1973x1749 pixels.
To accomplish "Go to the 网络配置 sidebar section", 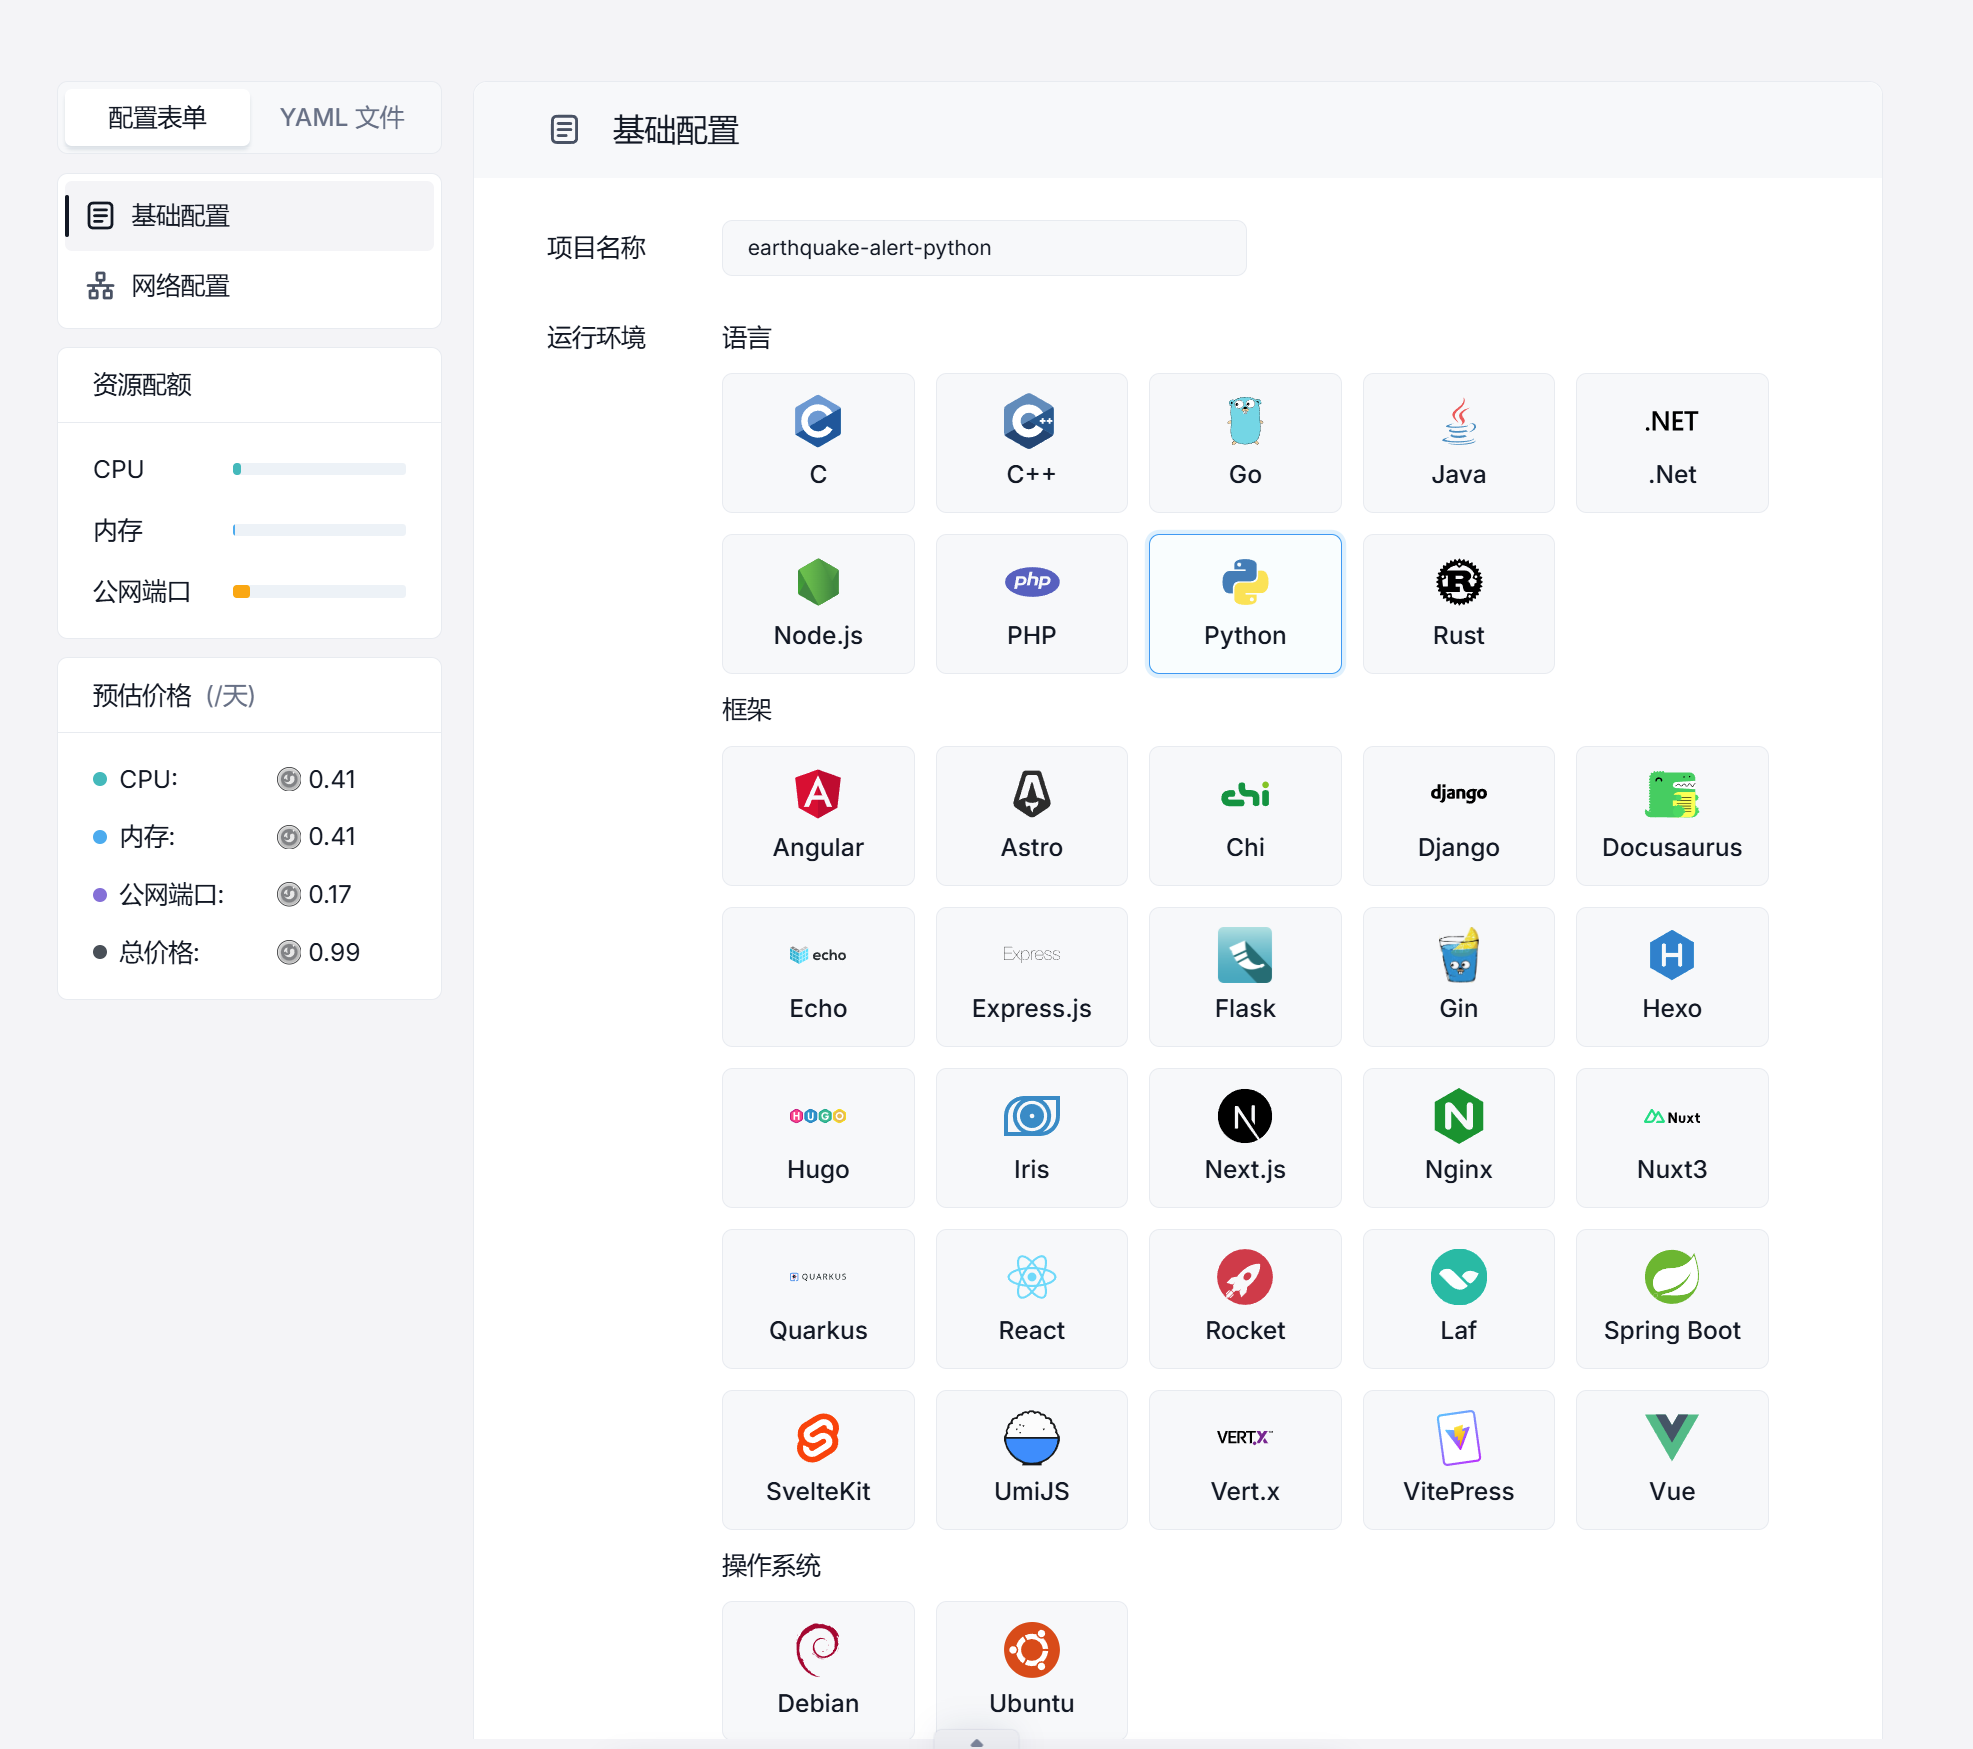I will tap(249, 286).
